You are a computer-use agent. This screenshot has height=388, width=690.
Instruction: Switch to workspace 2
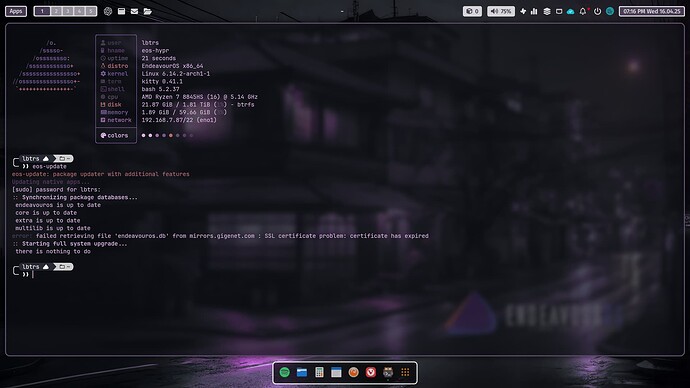click(x=56, y=11)
